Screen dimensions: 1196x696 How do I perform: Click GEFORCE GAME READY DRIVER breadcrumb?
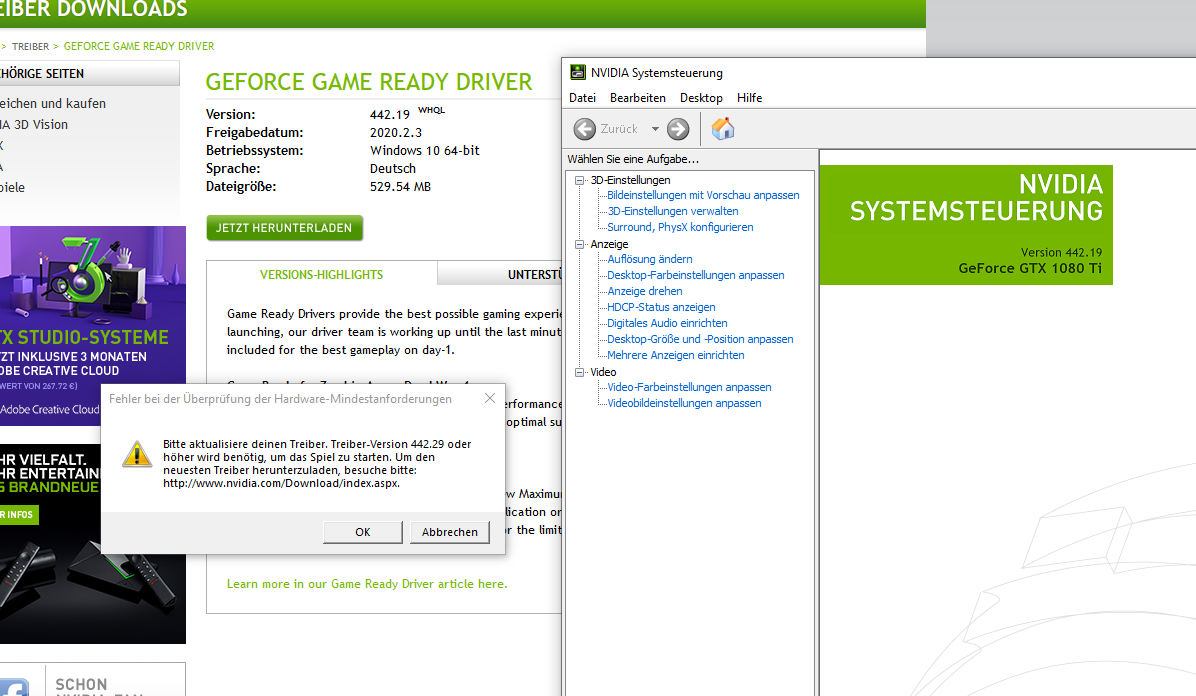(x=139, y=47)
